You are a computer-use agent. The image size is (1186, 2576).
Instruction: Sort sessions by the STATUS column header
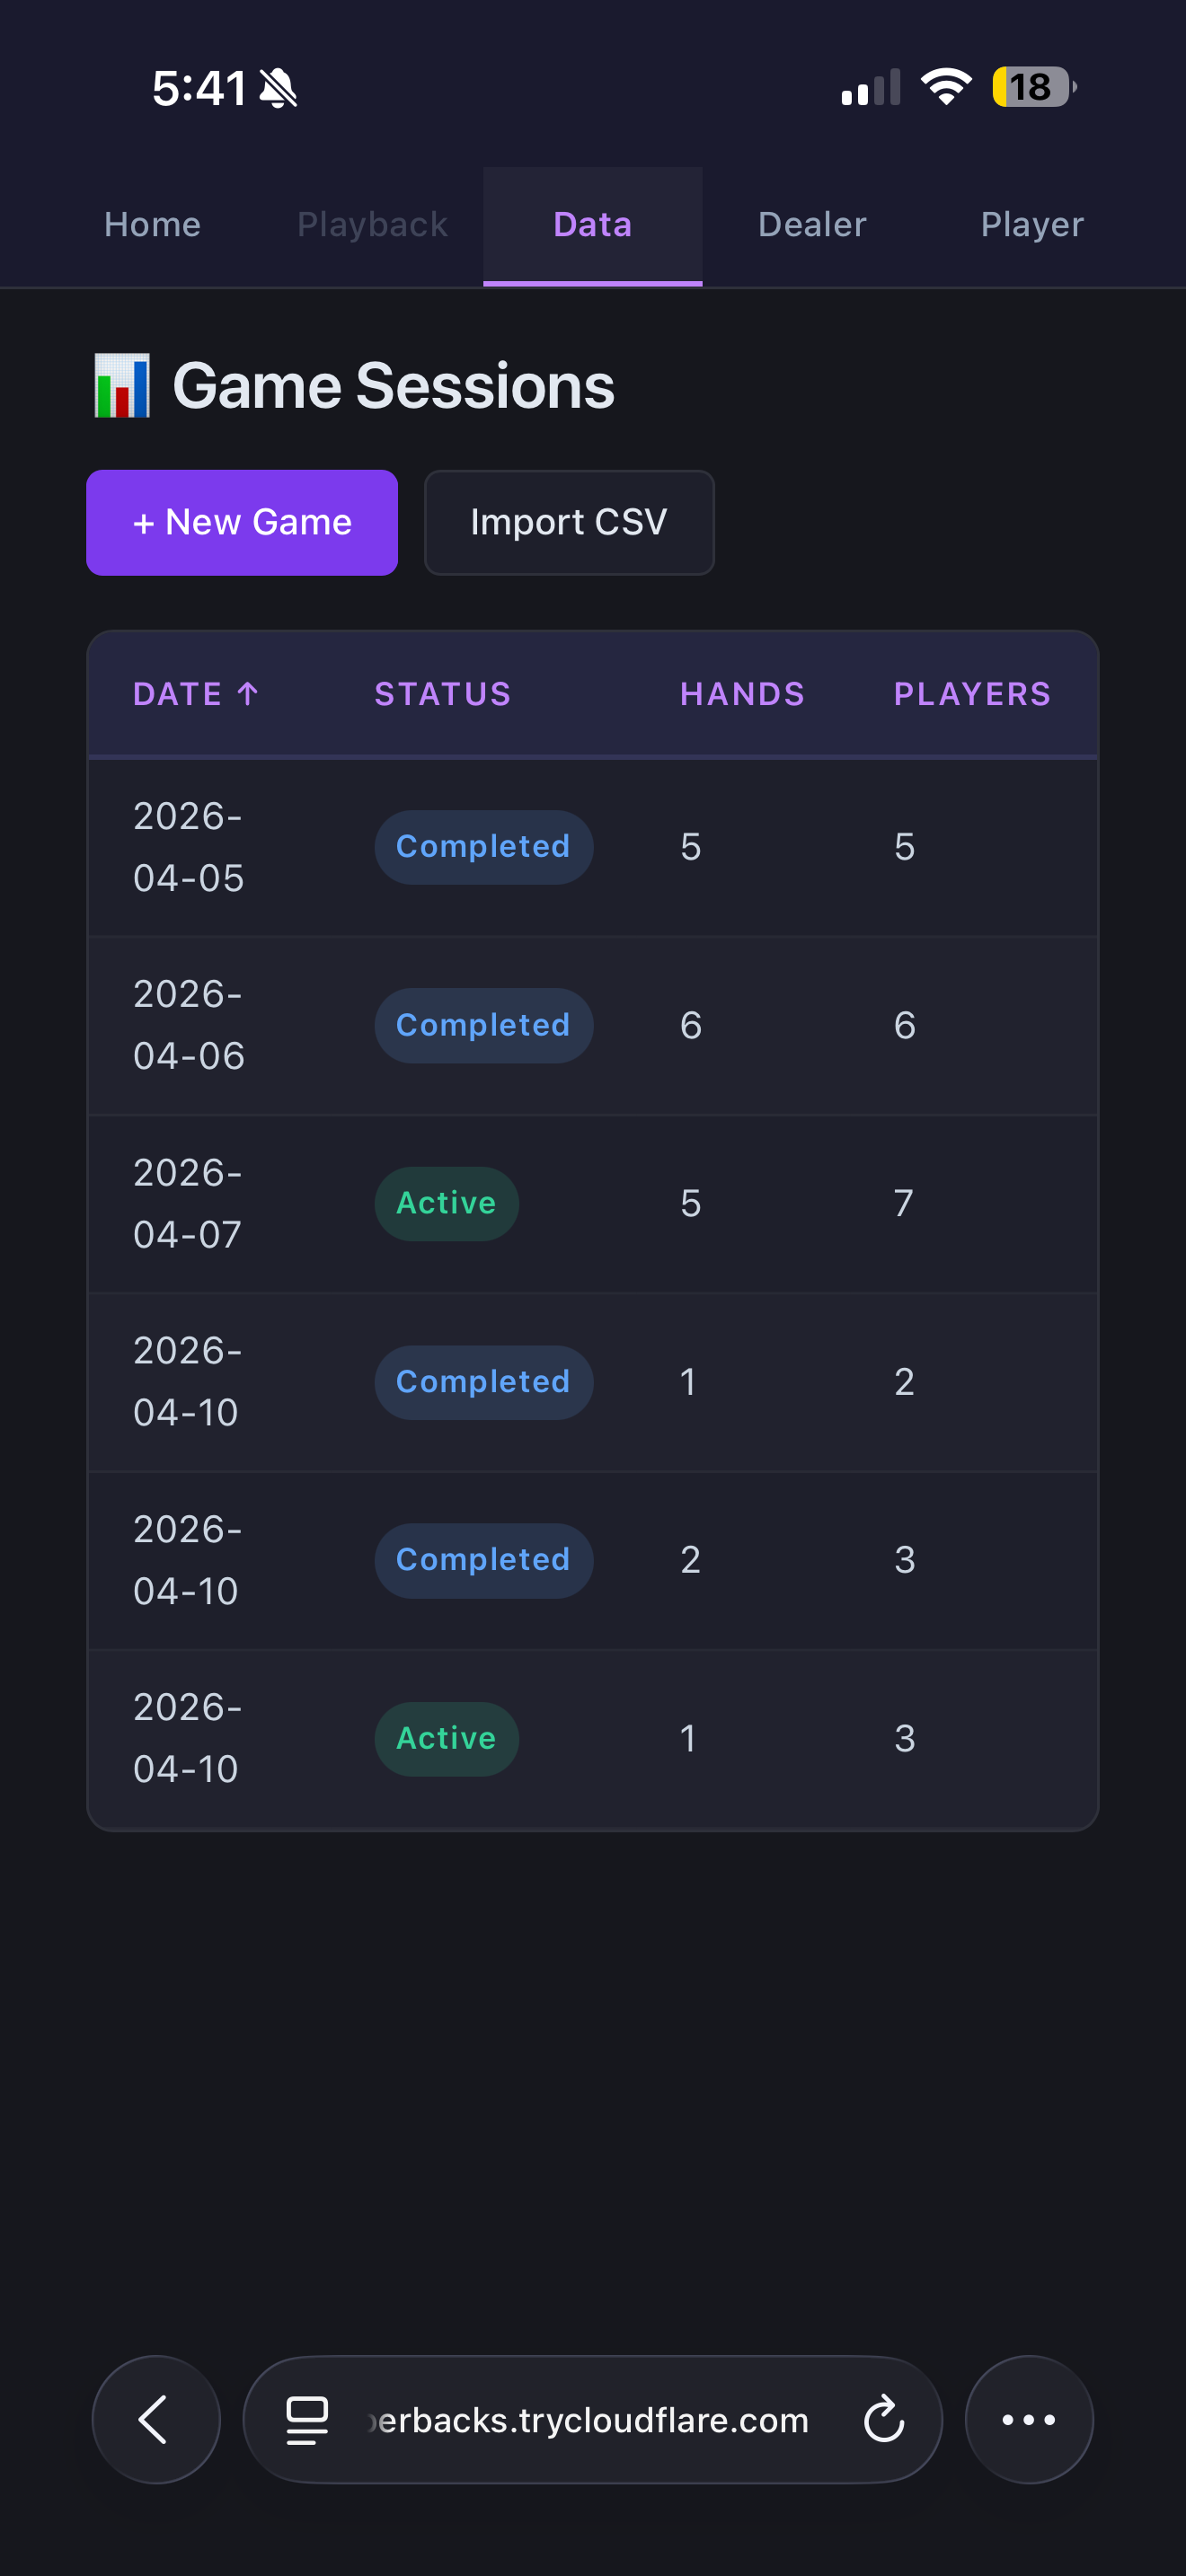pyautogui.click(x=443, y=693)
